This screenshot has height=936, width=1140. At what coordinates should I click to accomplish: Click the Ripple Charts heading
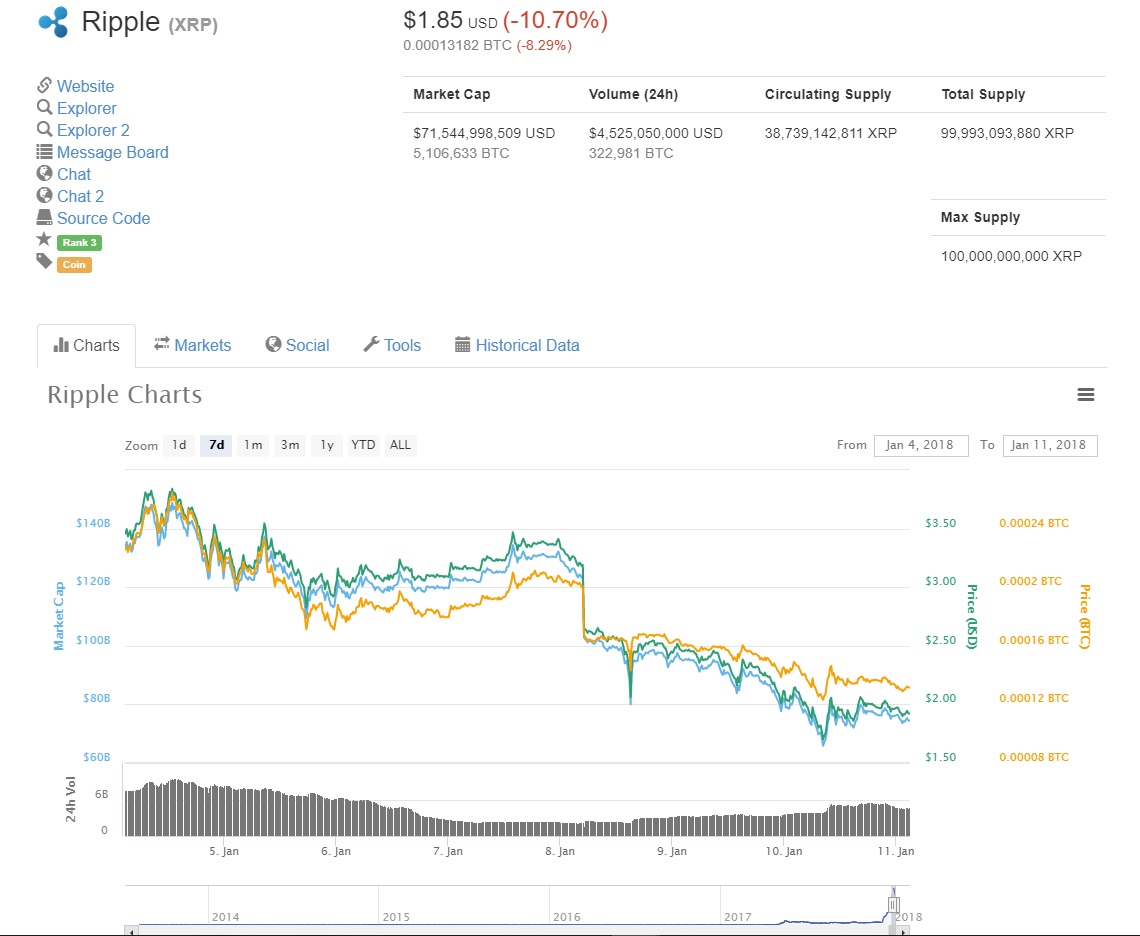click(124, 395)
